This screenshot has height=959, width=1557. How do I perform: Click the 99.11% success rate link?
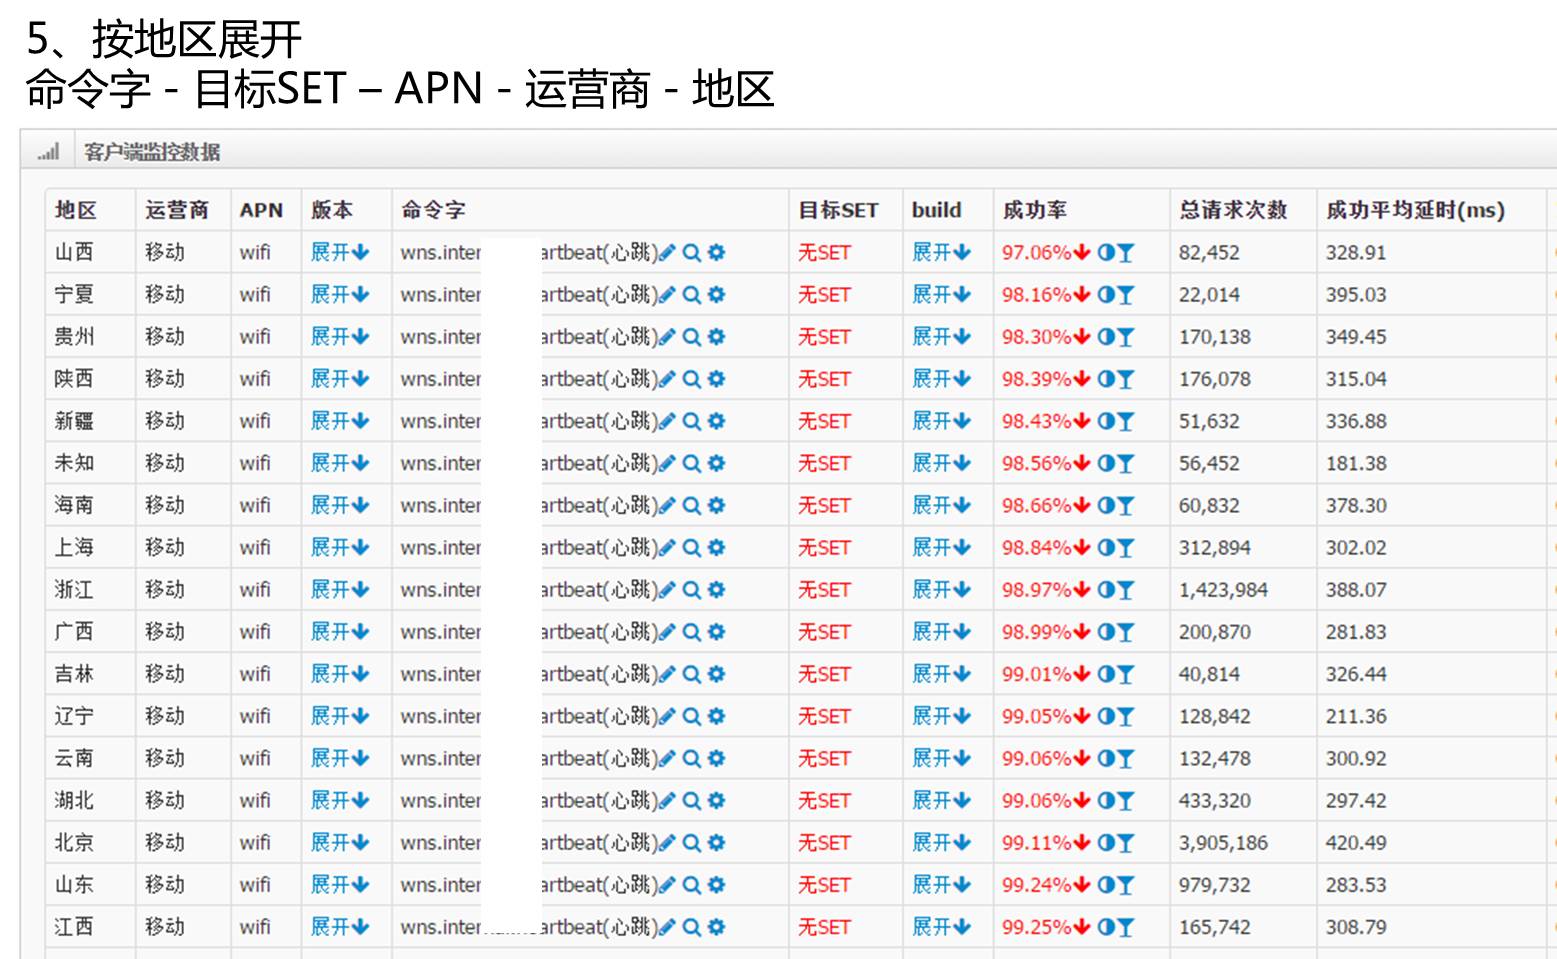1037,843
